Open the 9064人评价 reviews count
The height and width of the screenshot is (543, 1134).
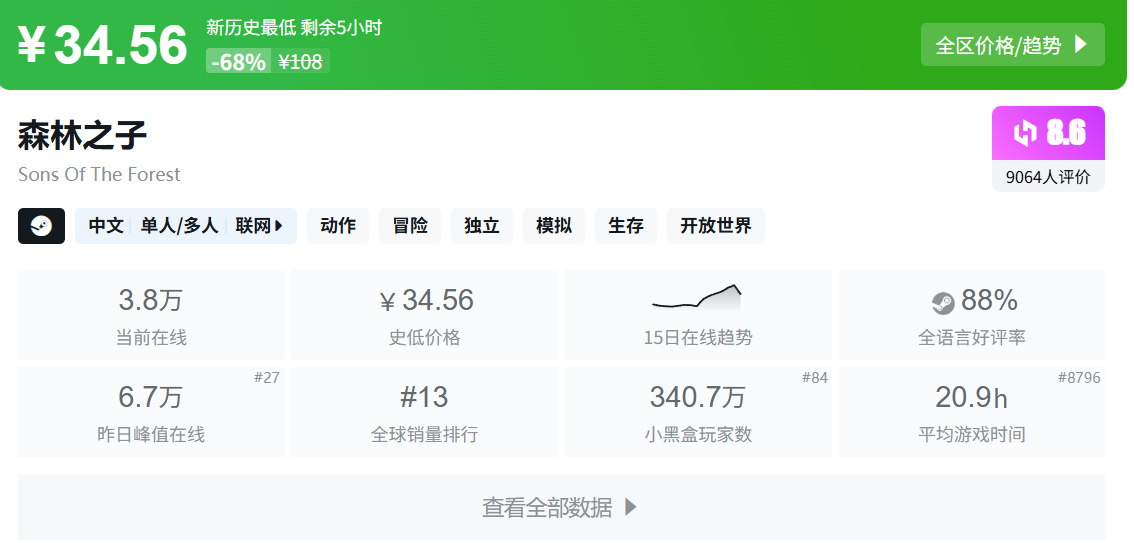1048,176
